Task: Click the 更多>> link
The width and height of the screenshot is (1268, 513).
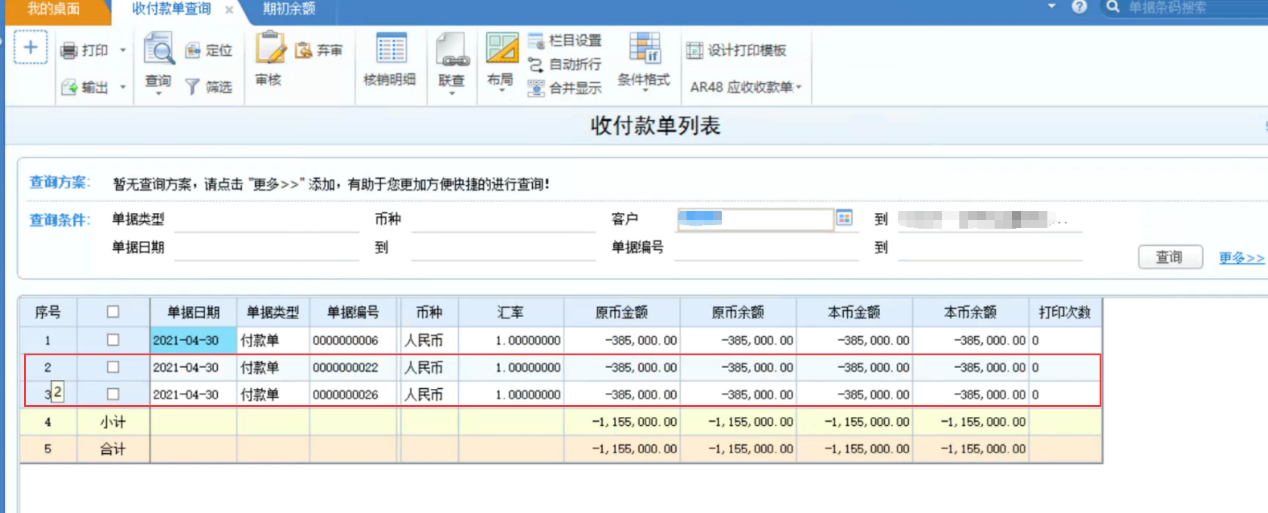Action: coord(1241,258)
